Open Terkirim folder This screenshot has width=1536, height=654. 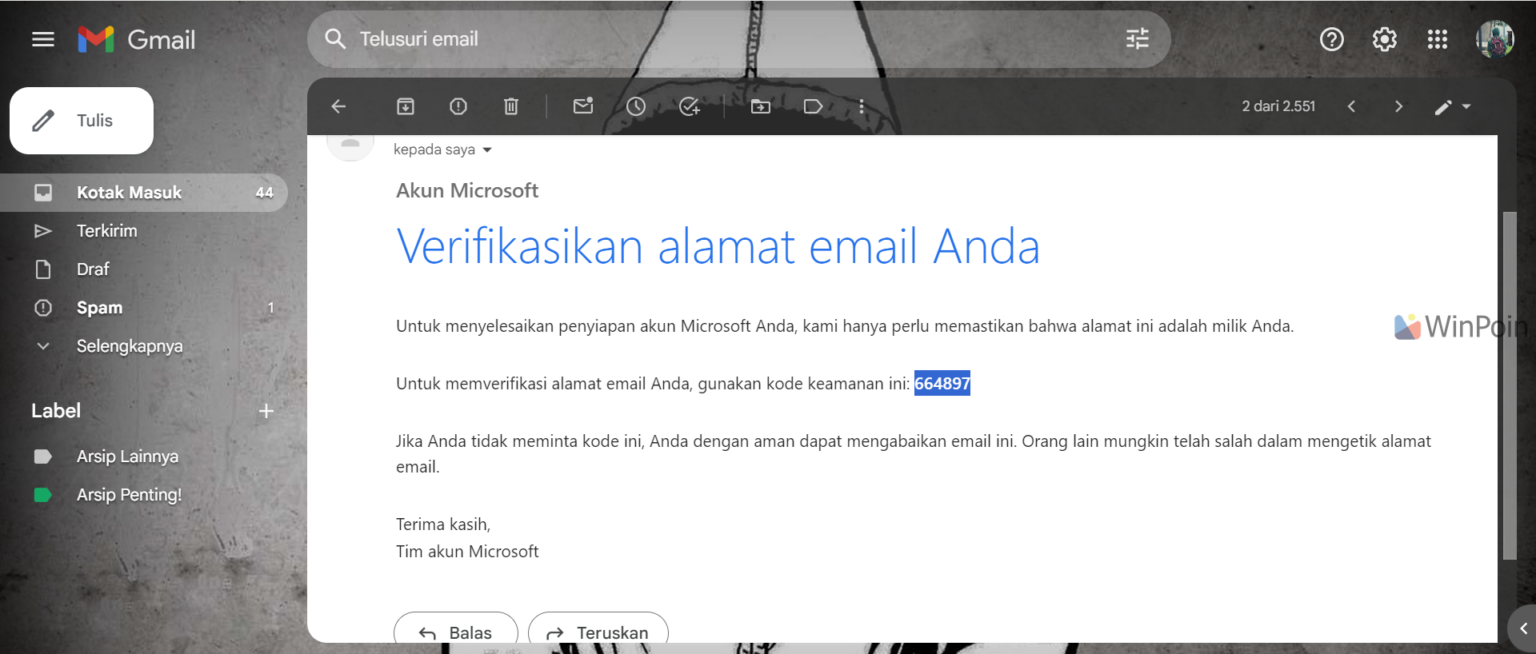144,231
